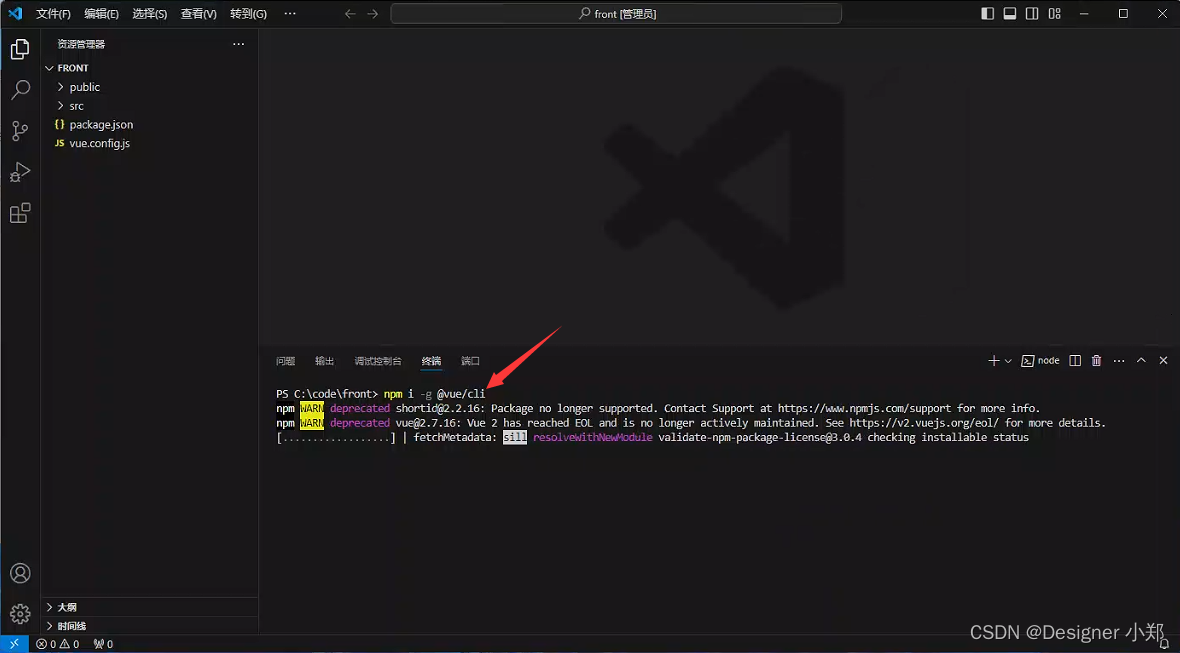The height and width of the screenshot is (653, 1180).
Task: Toggle the secondary side bar layout icon
Action: click(x=1032, y=14)
